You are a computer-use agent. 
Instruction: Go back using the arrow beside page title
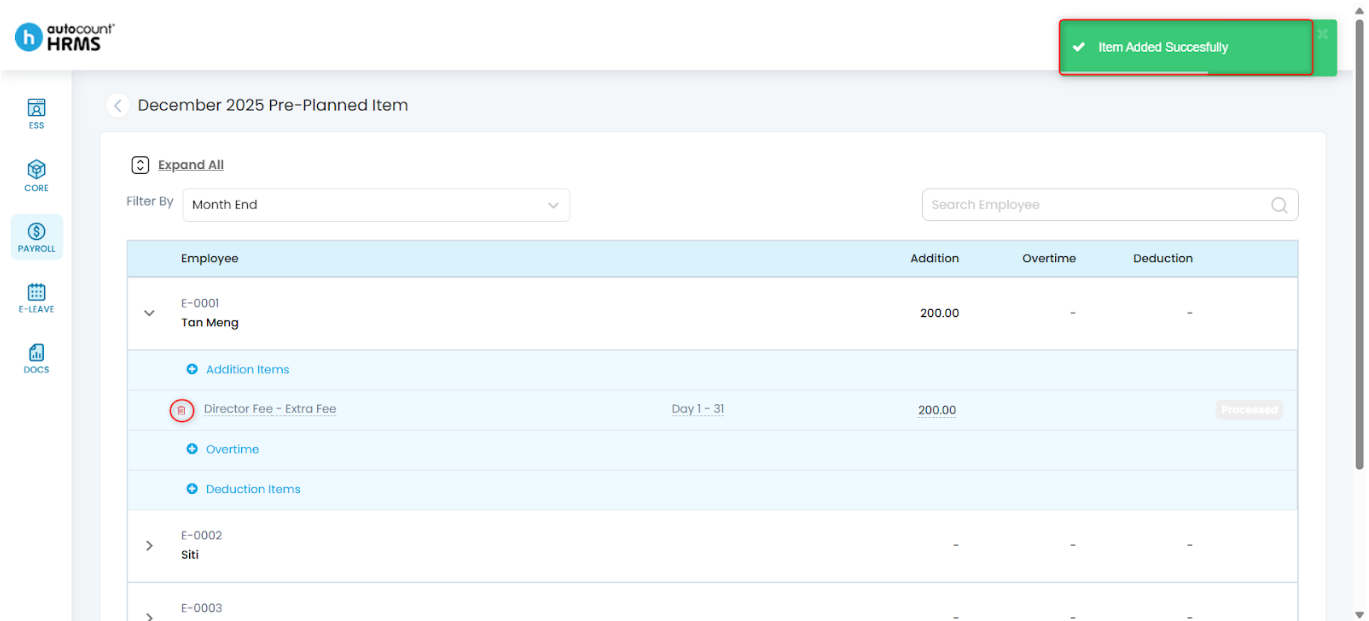[x=117, y=105]
